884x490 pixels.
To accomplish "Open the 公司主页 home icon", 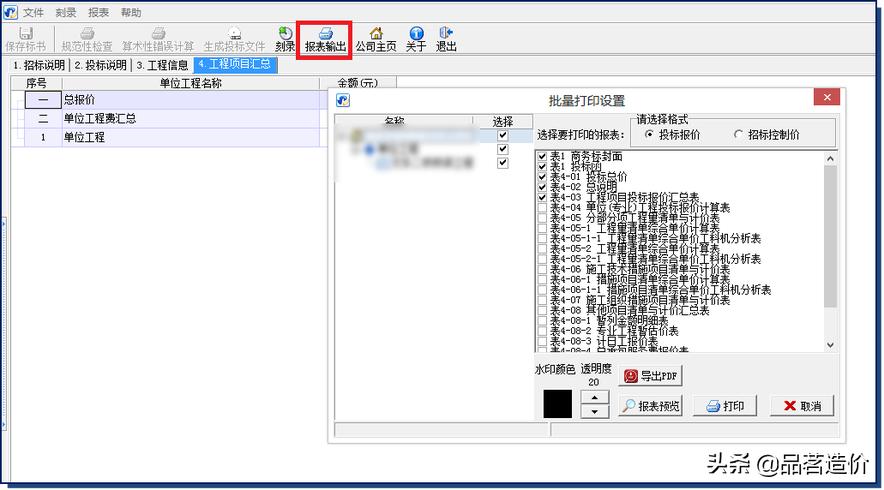I will 375,39.
